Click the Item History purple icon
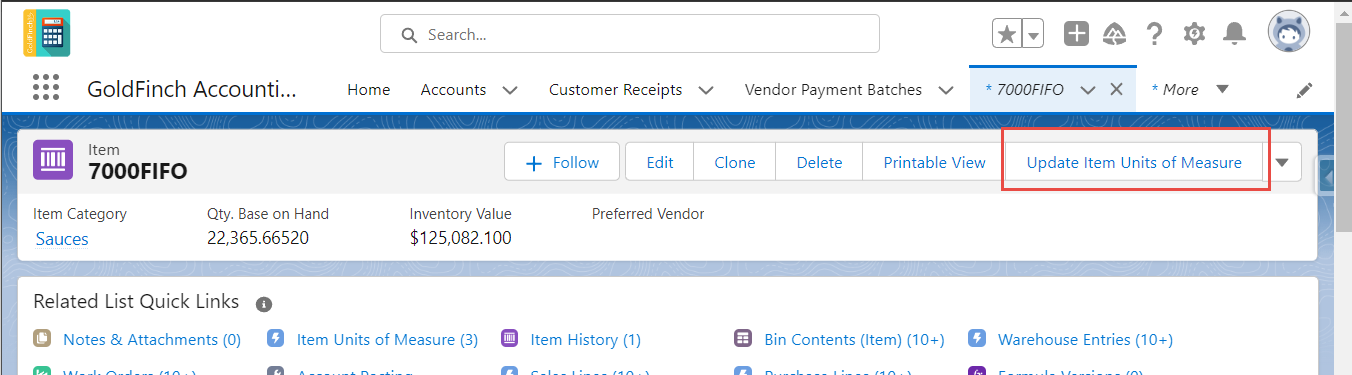The image size is (1352, 375). (x=509, y=339)
